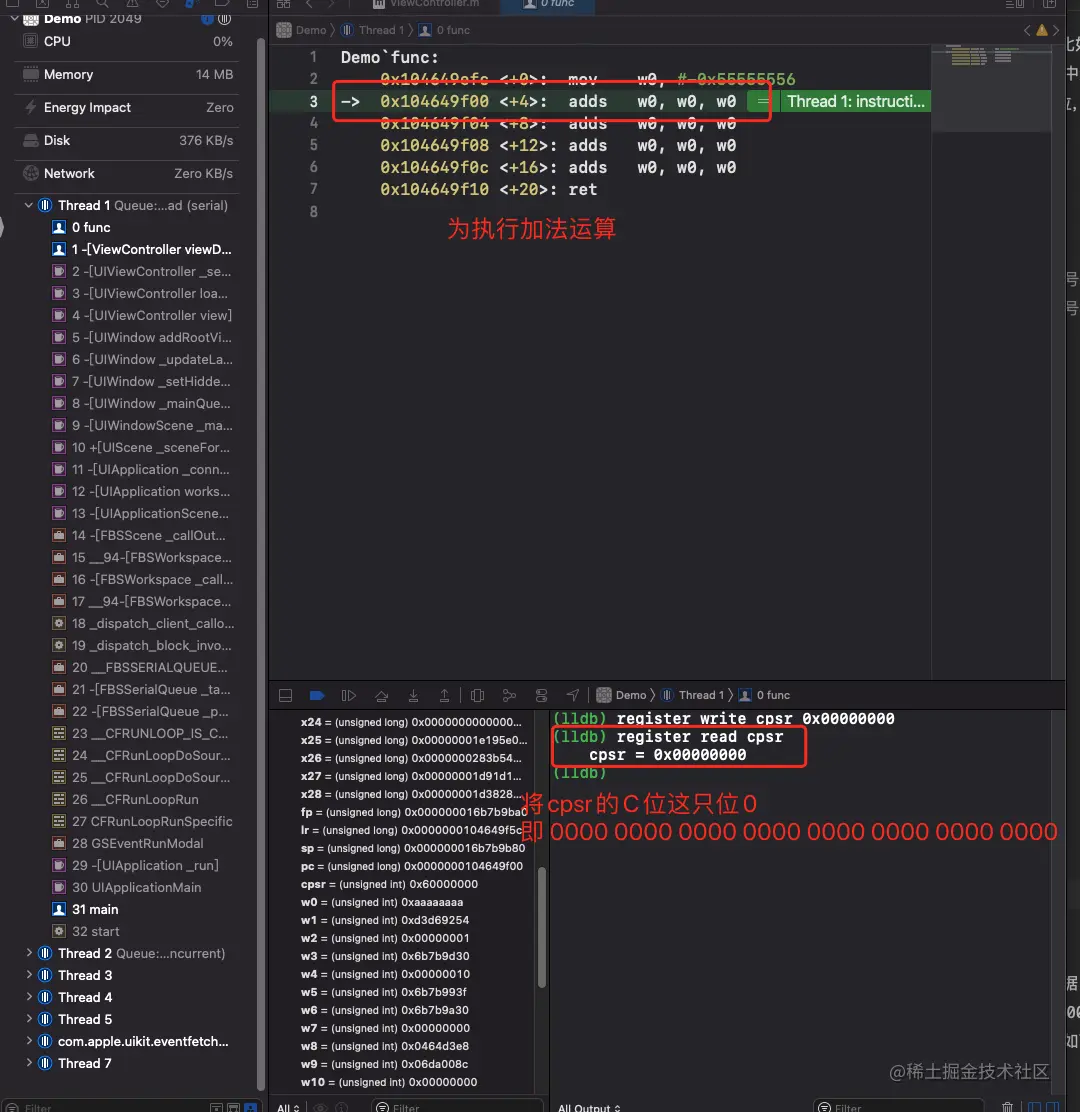Step over the current instruction
Screen dimensions: 1080x1112
click(x=382, y=696)
